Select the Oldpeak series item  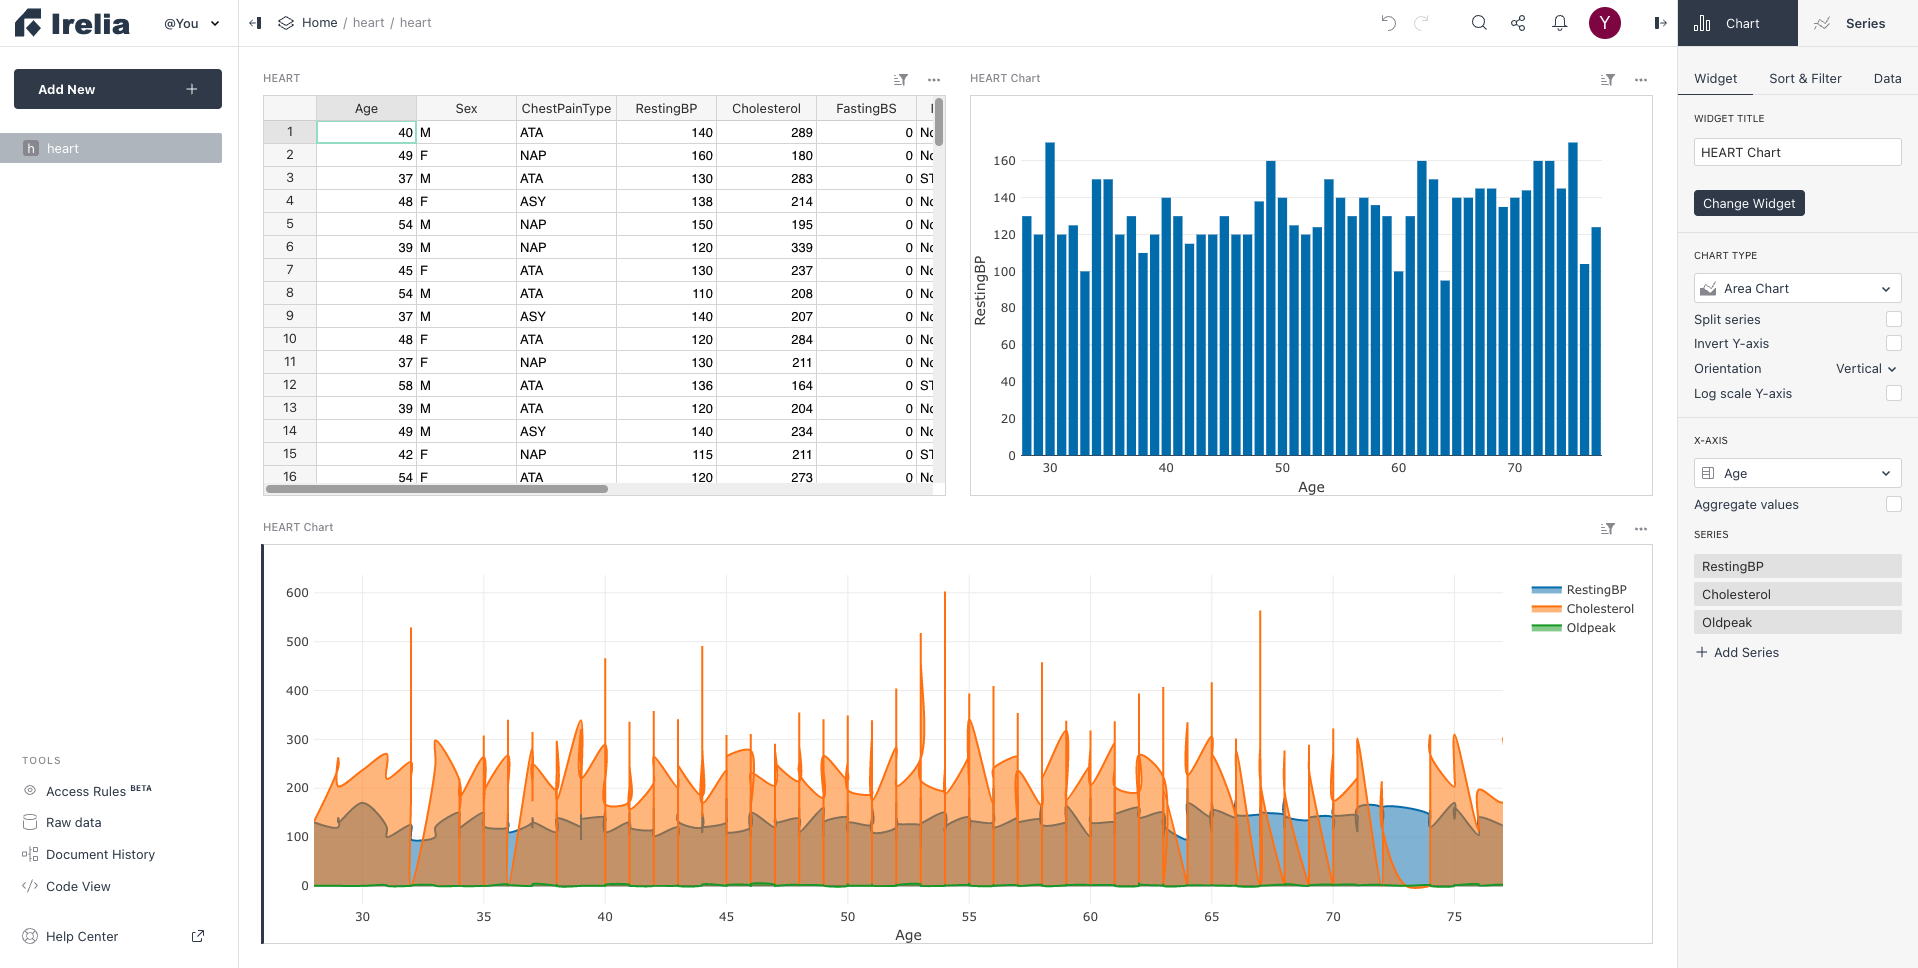point(1798,622)
